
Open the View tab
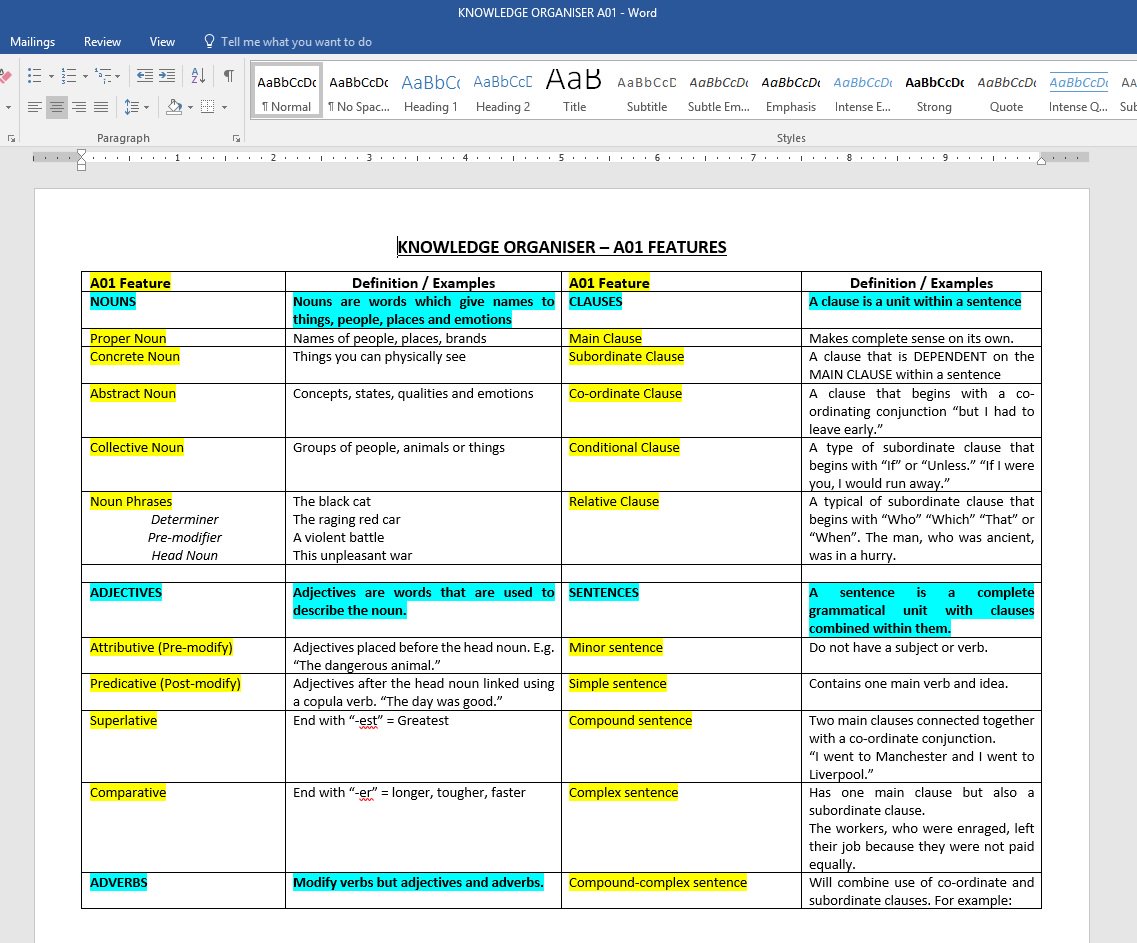(162, 41)
